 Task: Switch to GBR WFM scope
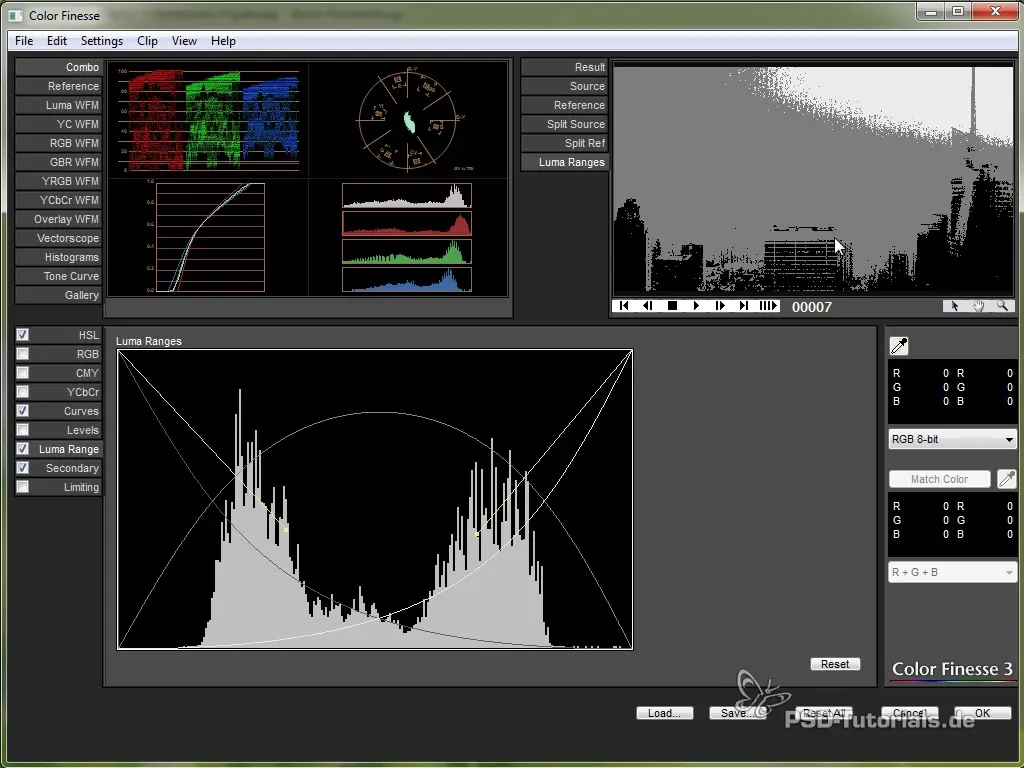[58, 162]
